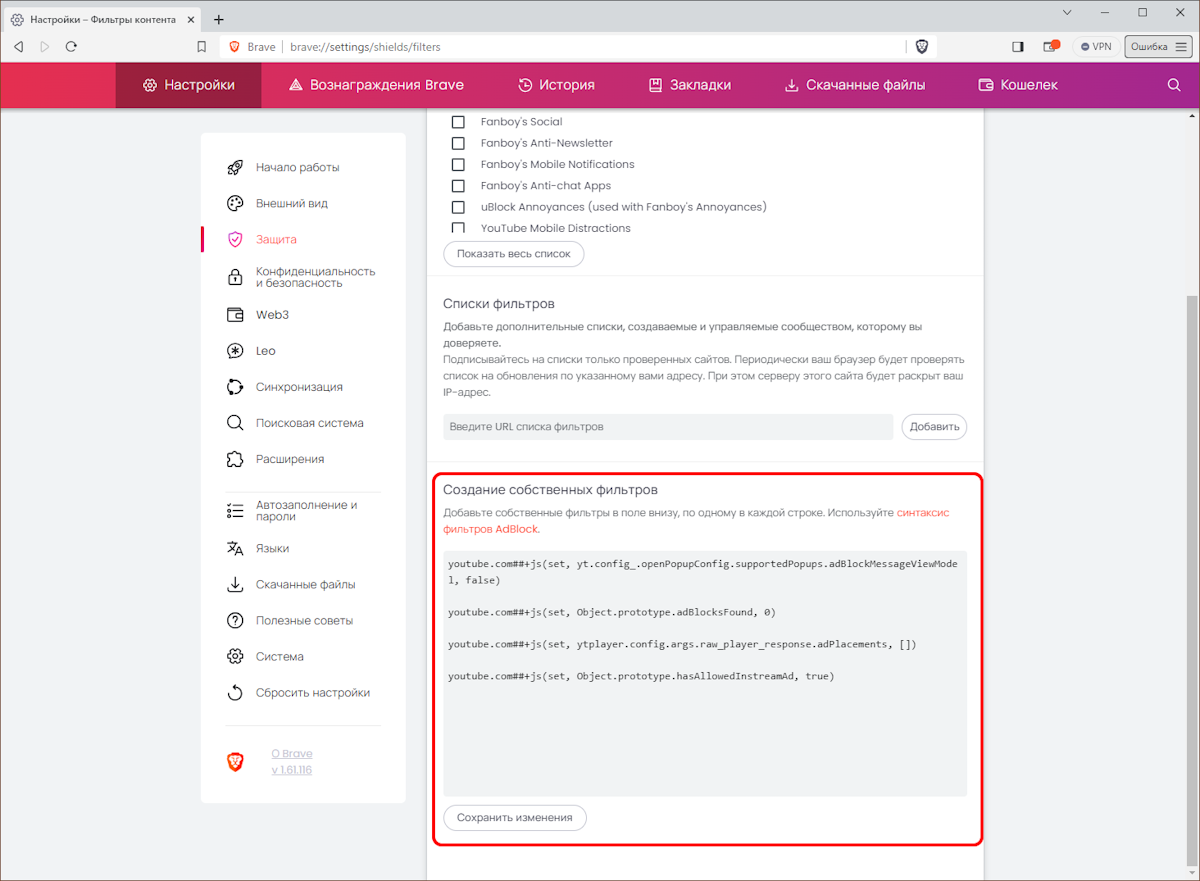Open tab search dropdown arrow
This screenshot has height=881, width=1200.
(1067, 13)
